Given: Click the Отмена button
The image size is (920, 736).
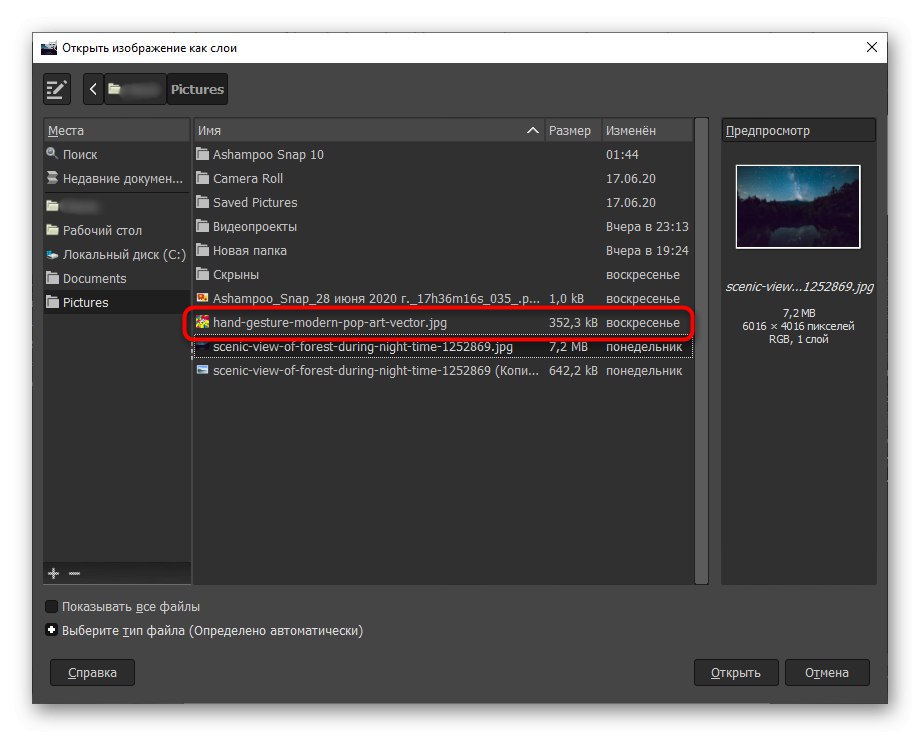Looking at the screenshot, I should 827,673.
